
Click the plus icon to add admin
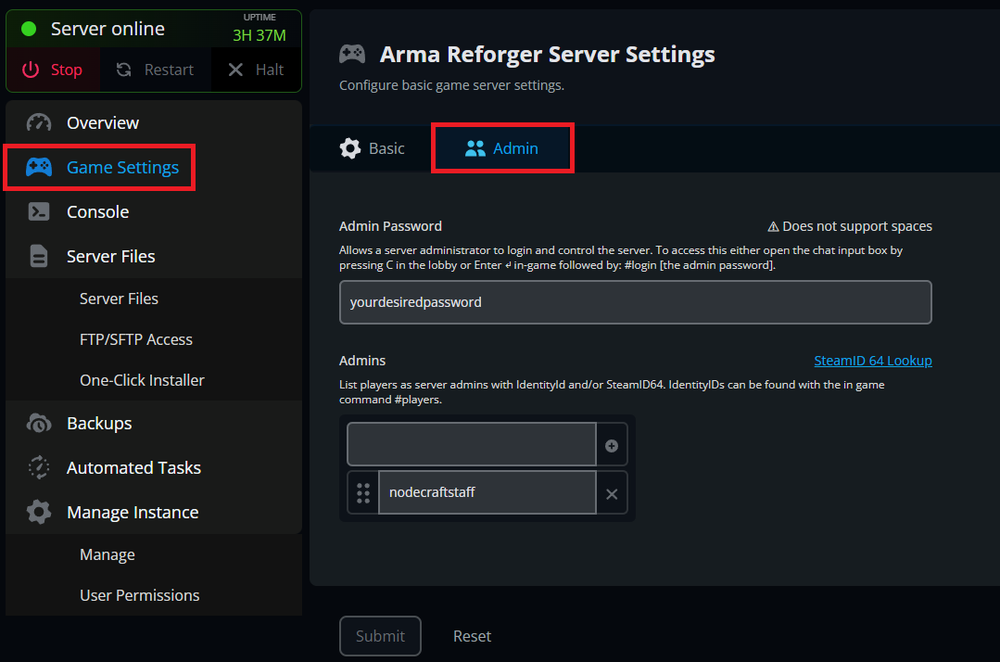coord(612,446)
